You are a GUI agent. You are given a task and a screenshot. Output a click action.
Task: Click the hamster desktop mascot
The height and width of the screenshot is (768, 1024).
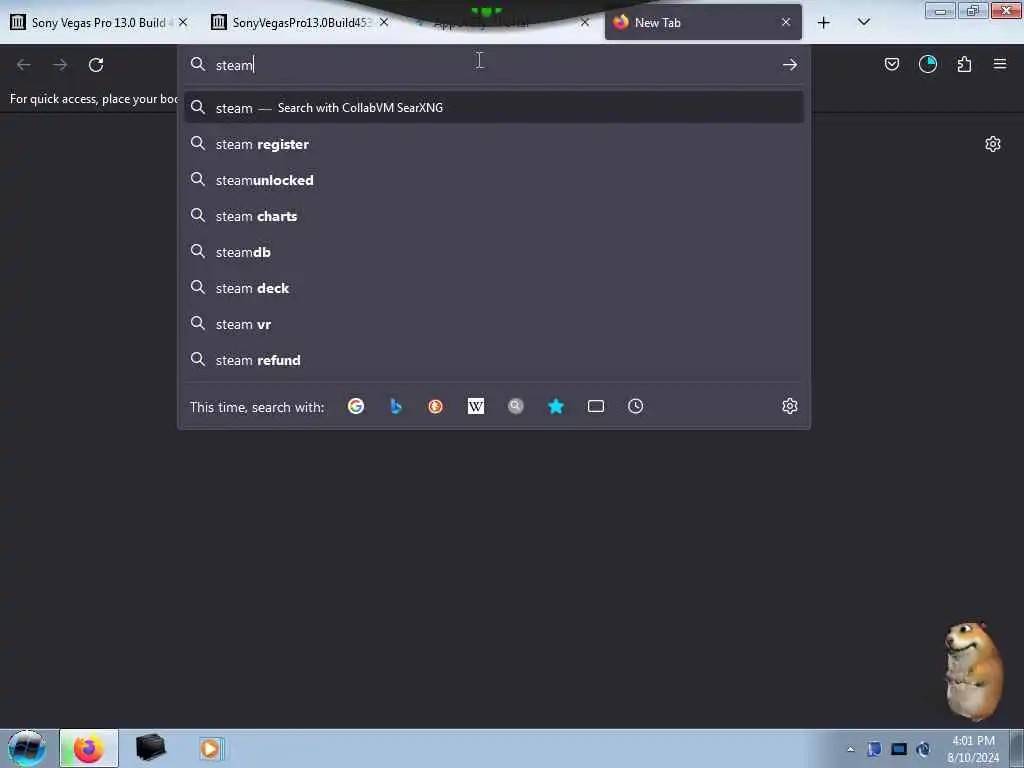click(973, 671)
